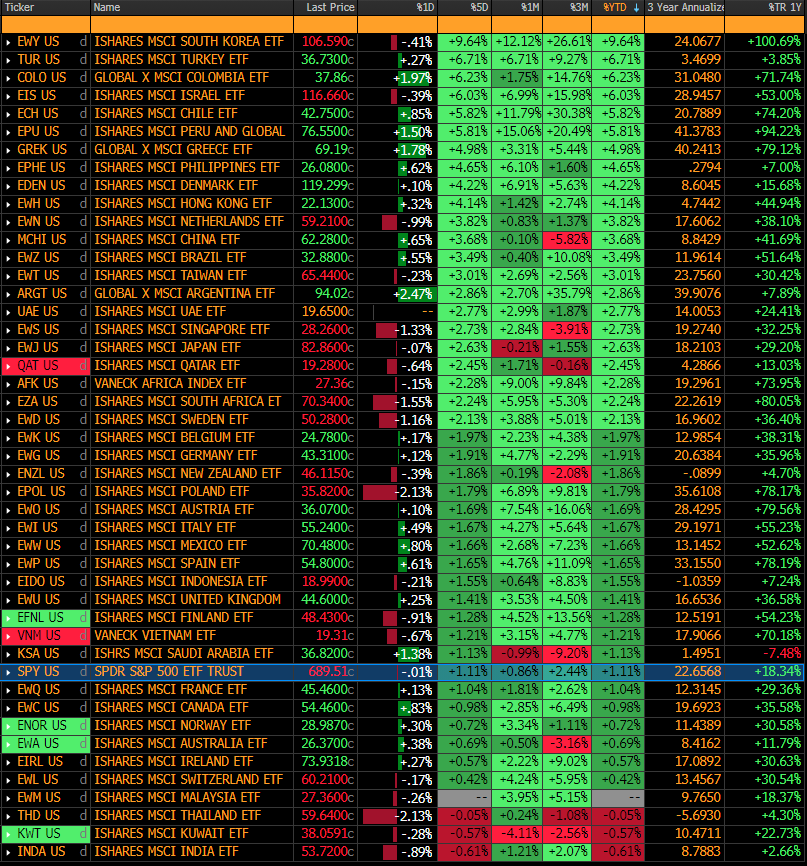Viewport: 807px width, 866px height.
Task: Select the EWT US ticker
Action: pos(38,276)
